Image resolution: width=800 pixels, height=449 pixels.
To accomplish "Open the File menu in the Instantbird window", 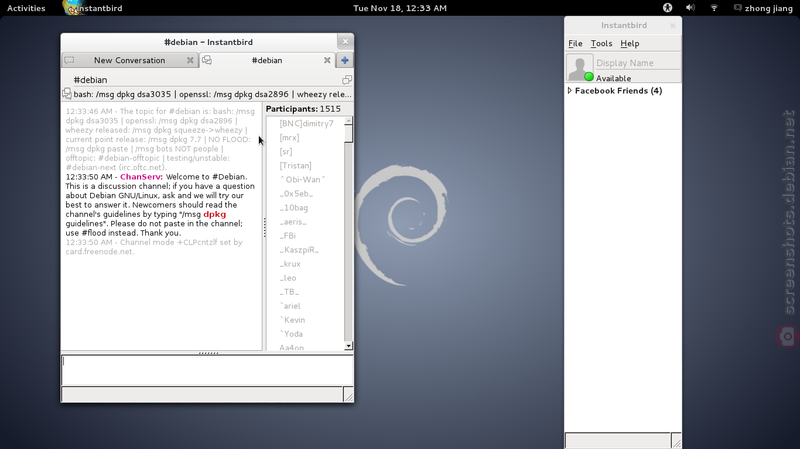I will (x=575, y=43).
